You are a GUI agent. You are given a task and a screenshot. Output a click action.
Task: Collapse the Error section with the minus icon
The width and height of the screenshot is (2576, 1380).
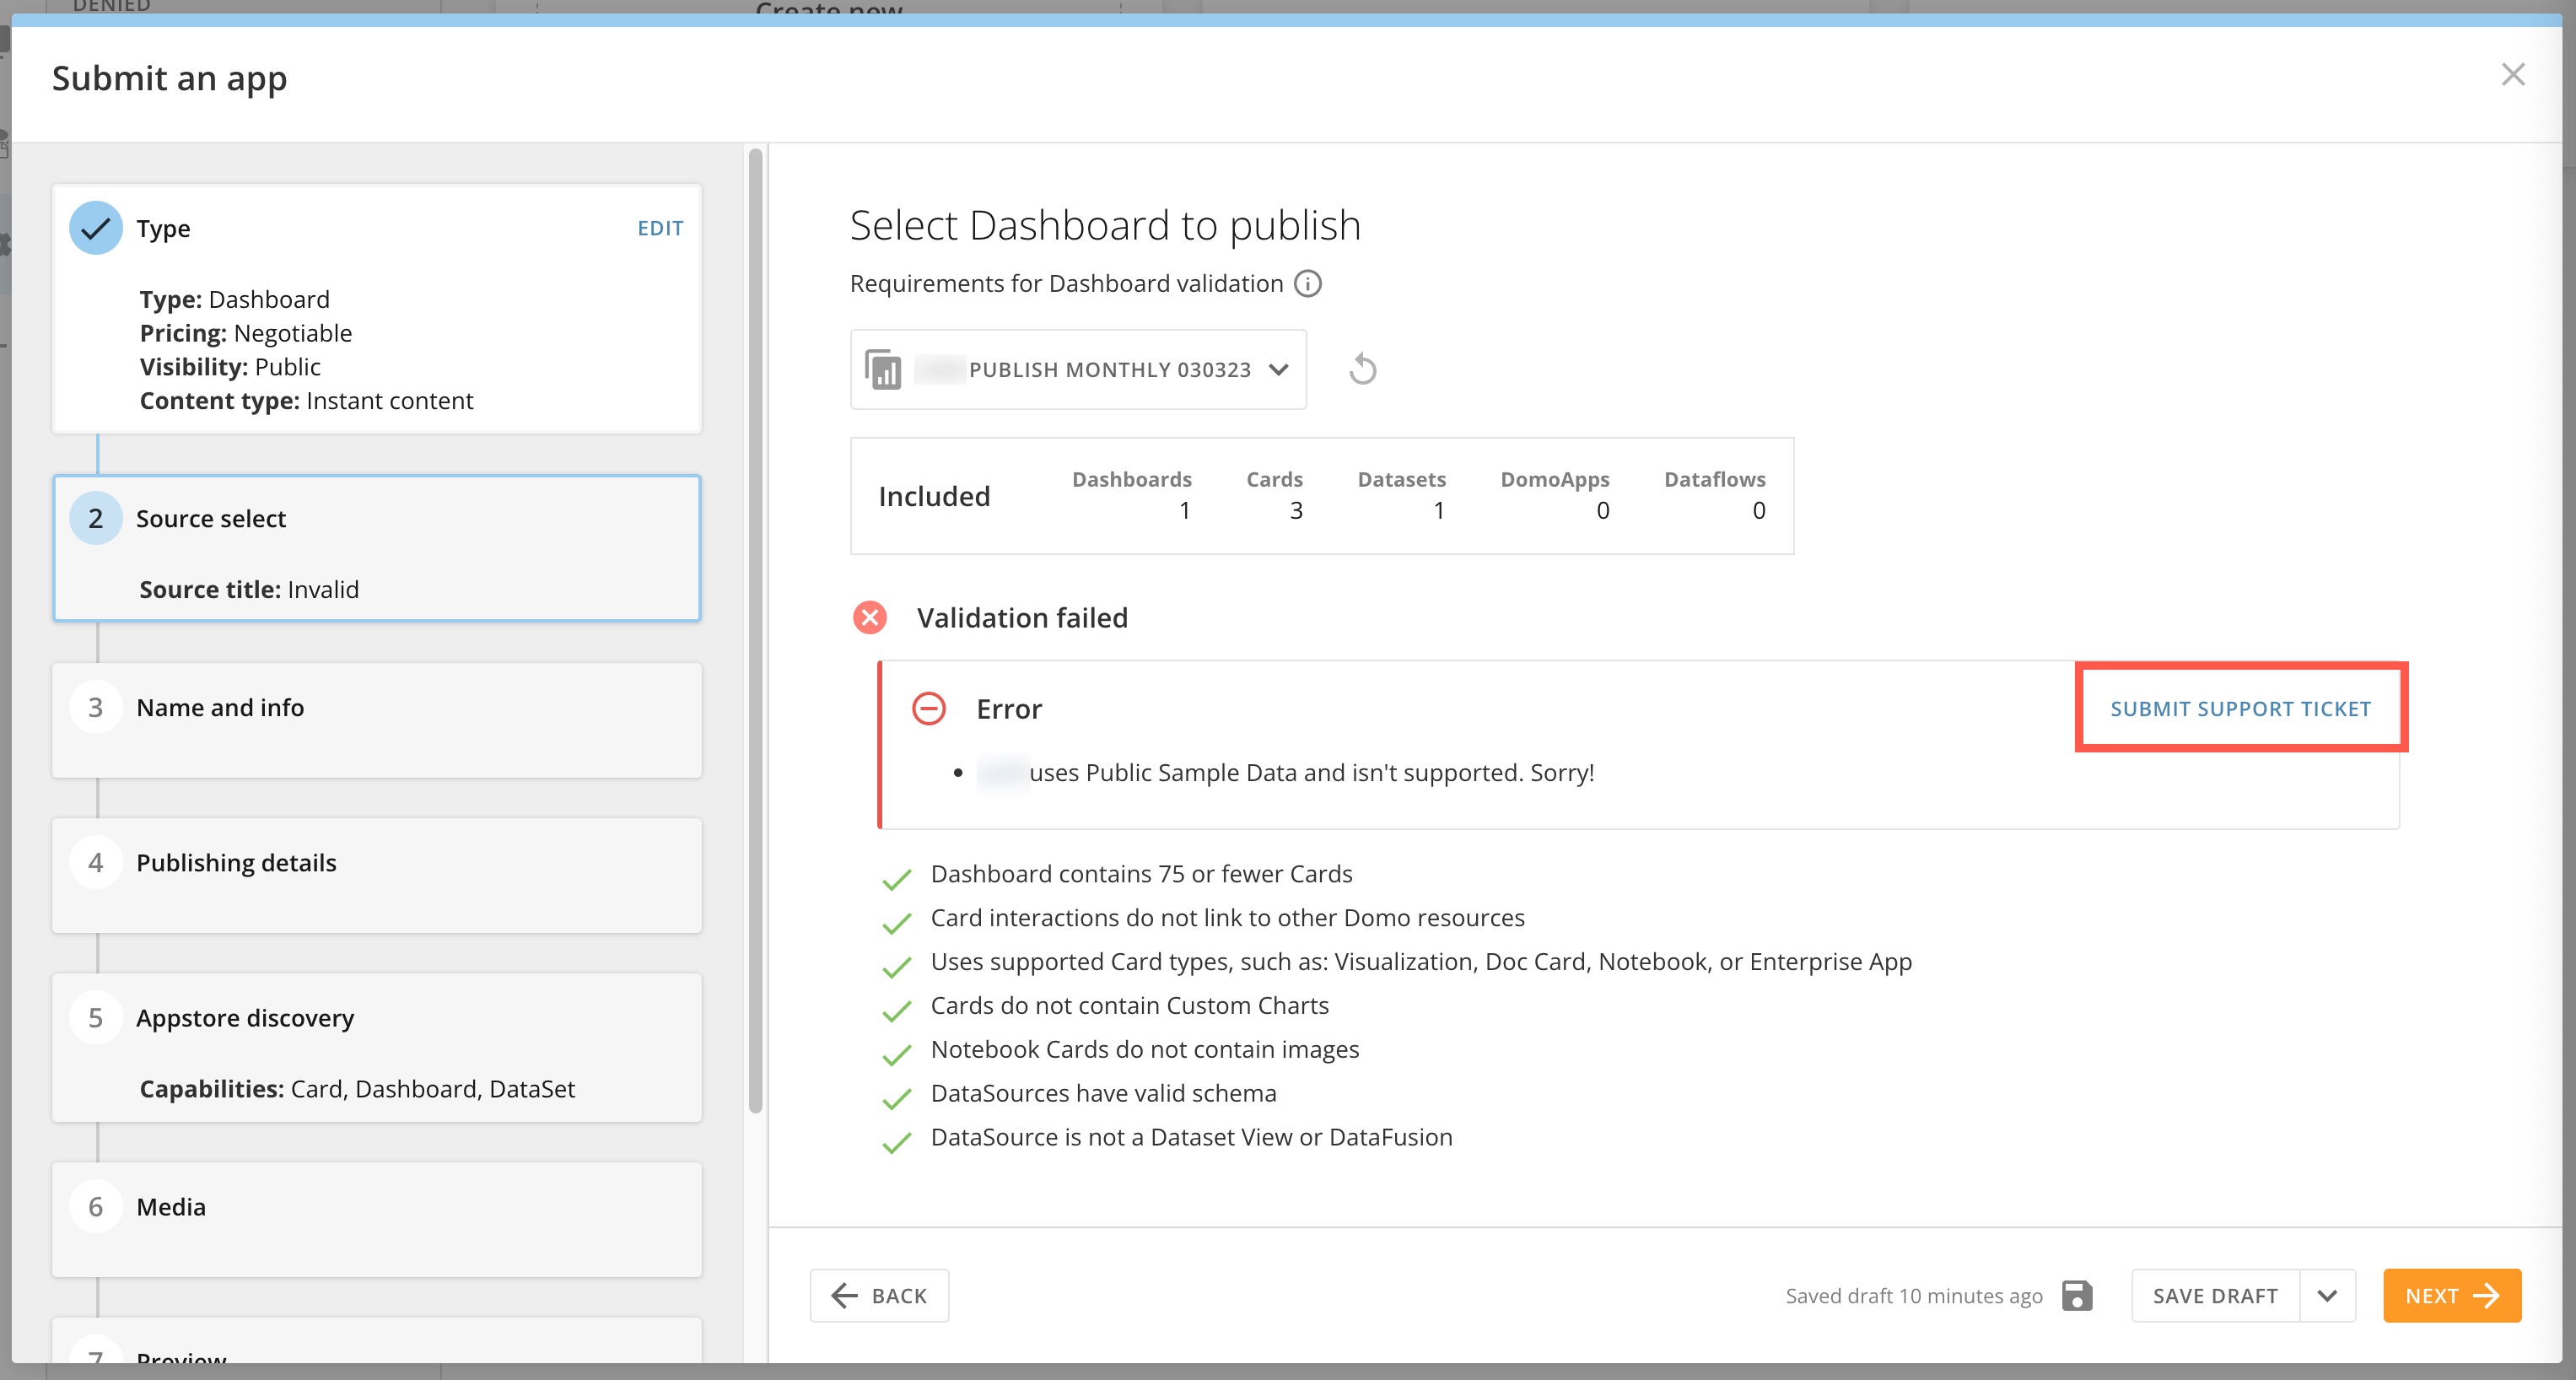(928, 709)
